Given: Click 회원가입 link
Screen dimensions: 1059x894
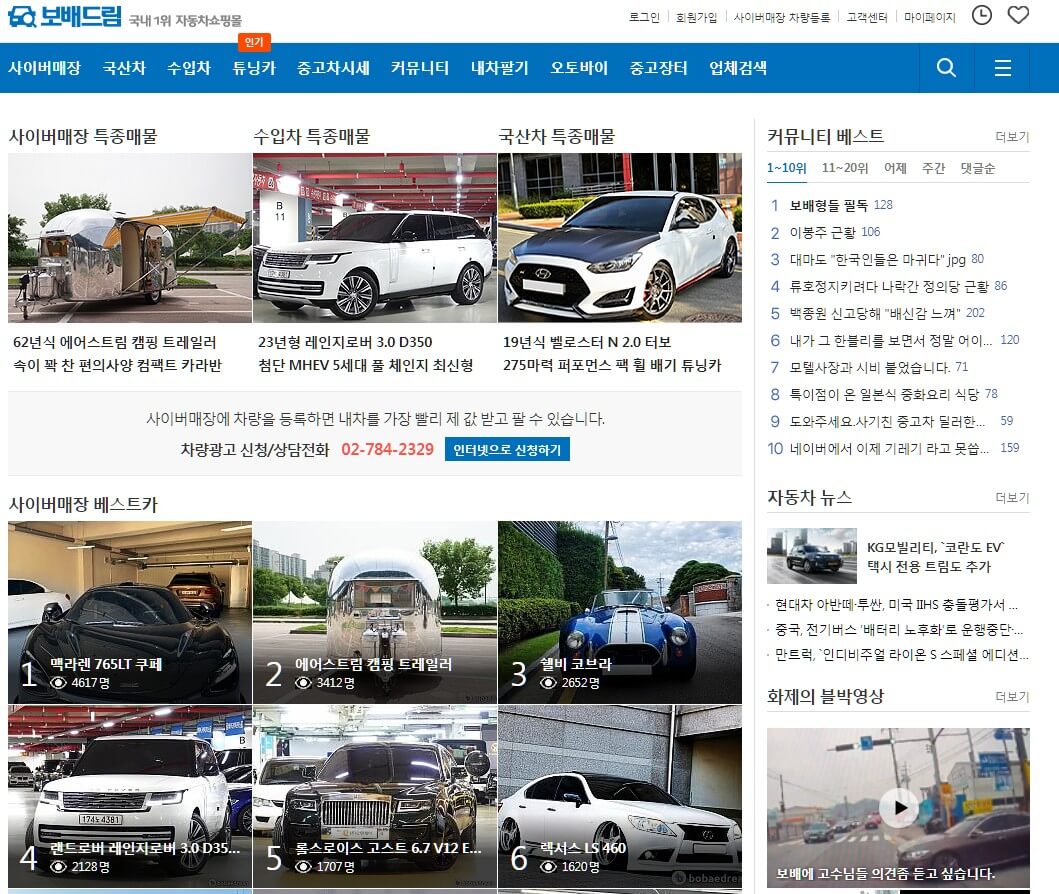Looking at the screenshot, I should click(x=696, y=18).
